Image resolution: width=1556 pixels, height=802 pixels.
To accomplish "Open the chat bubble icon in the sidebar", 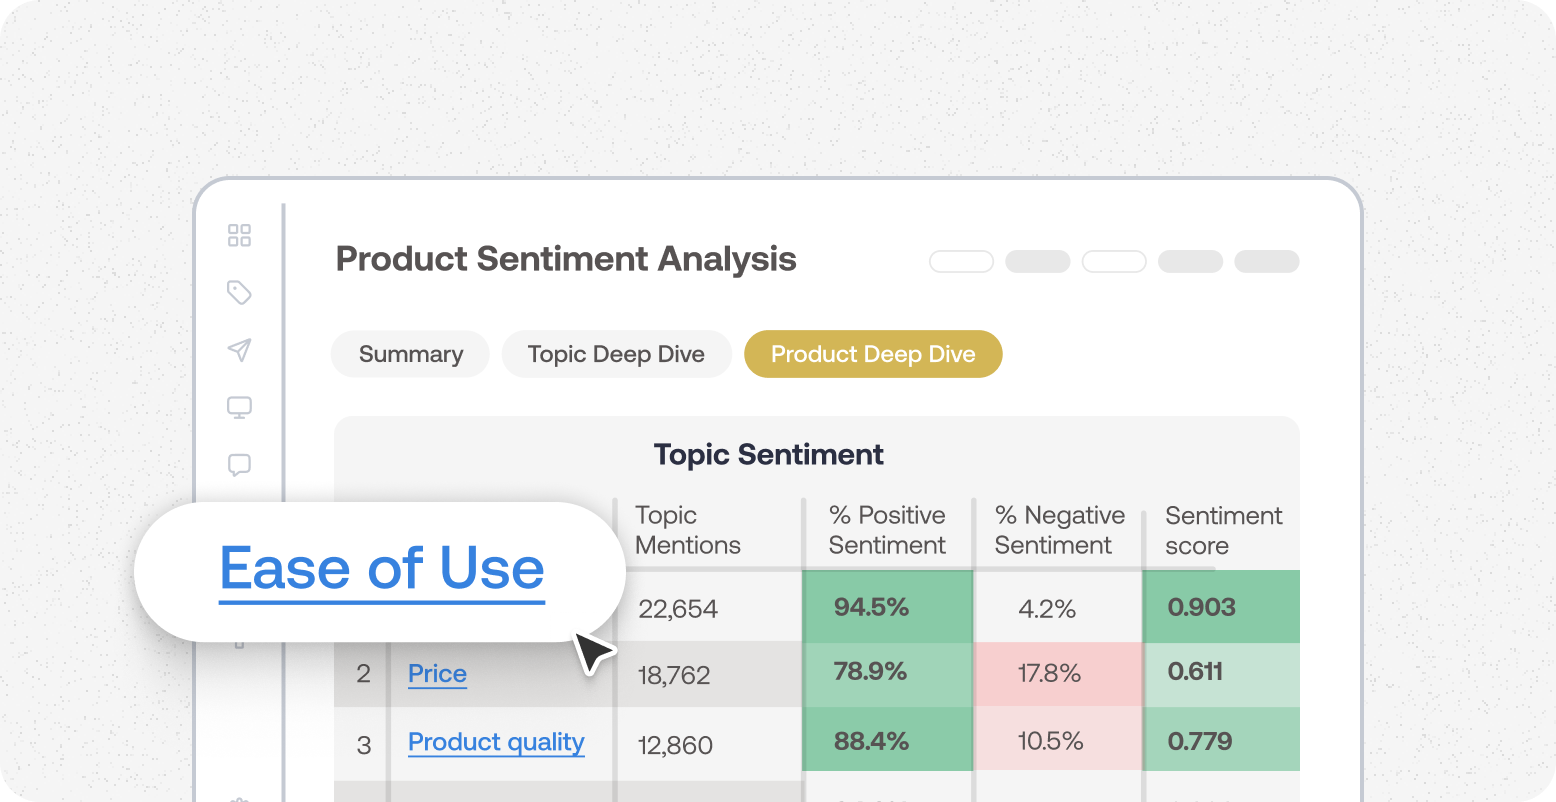I will click(239, 464).
